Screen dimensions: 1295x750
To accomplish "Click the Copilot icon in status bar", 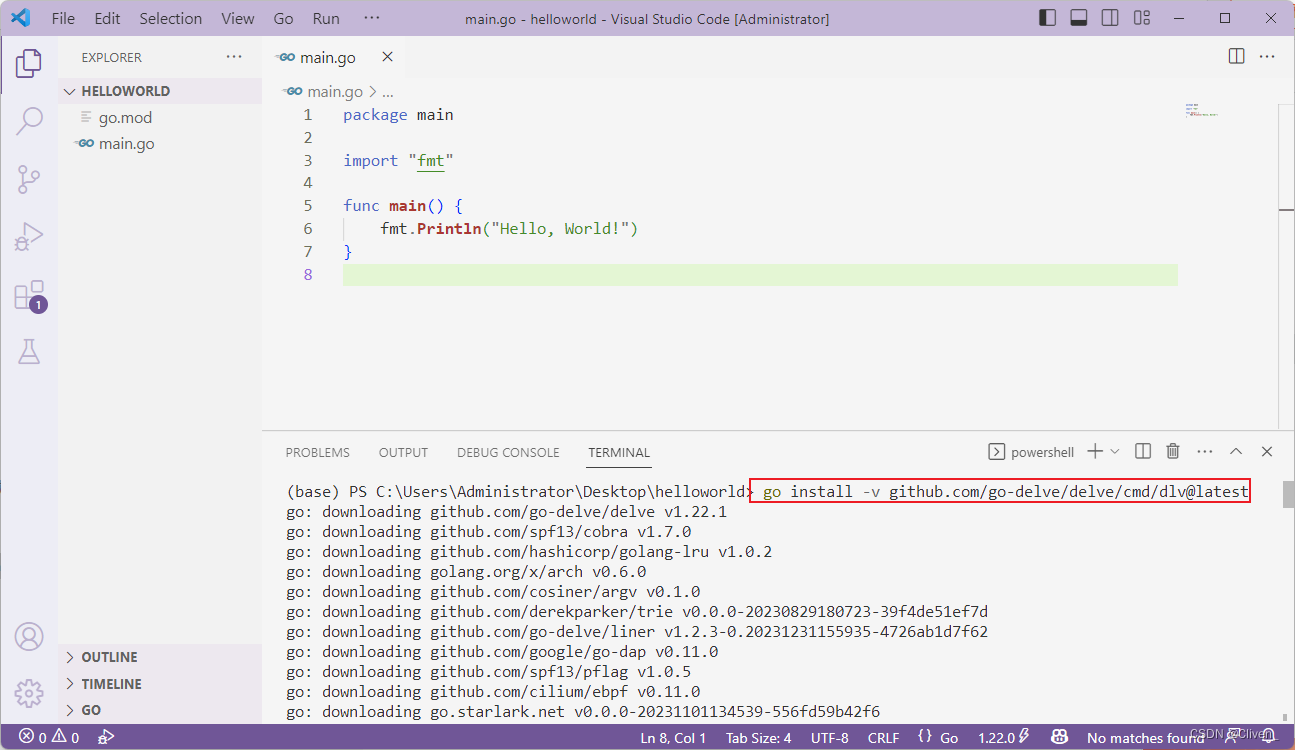I will [1061, 738].
